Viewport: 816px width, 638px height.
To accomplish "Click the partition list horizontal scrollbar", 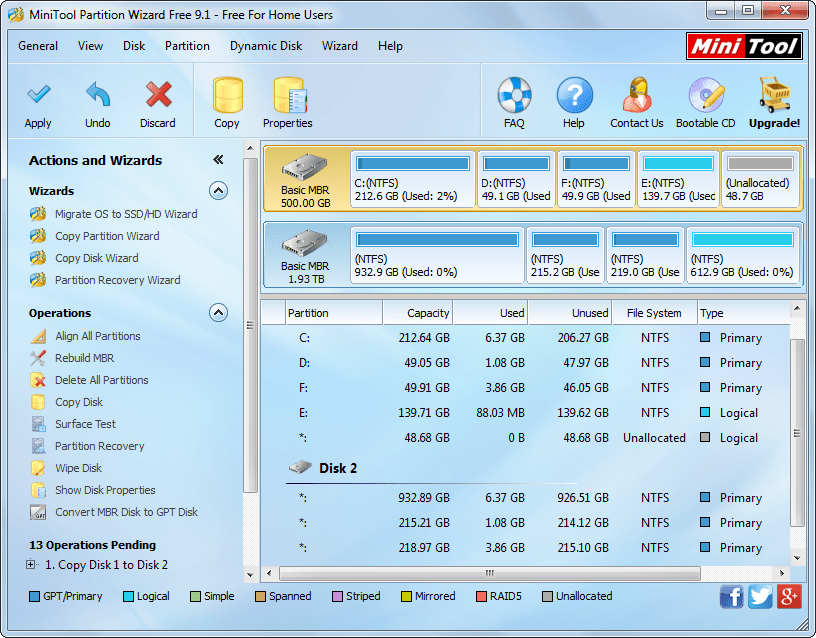I will click(x=490, y=573).
